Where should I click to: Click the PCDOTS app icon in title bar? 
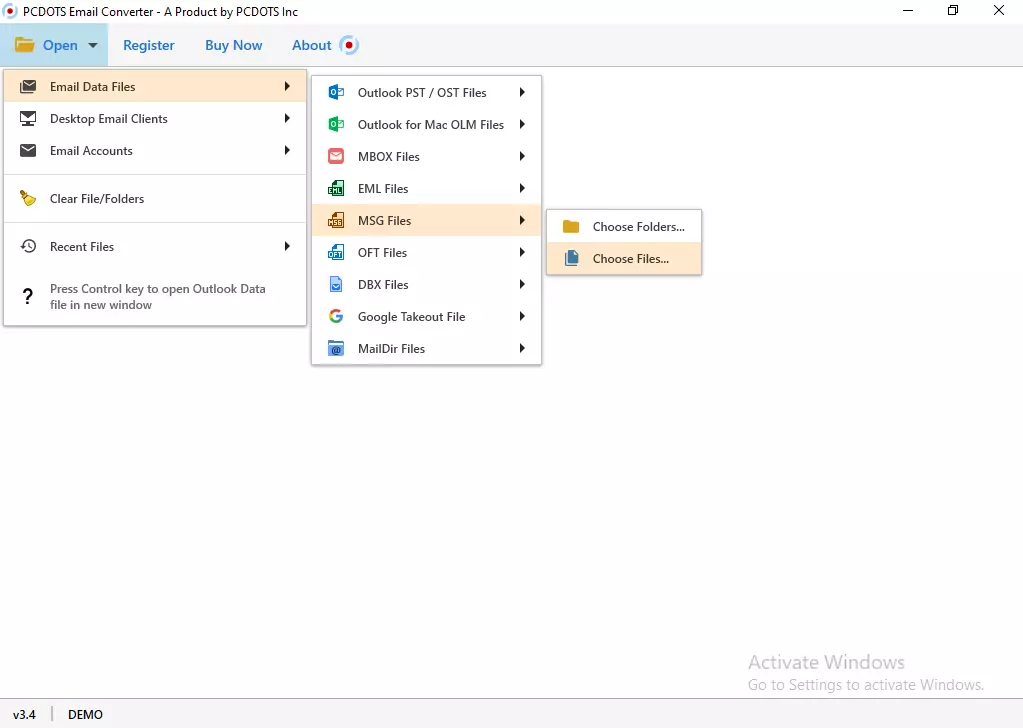coord(10,11)
